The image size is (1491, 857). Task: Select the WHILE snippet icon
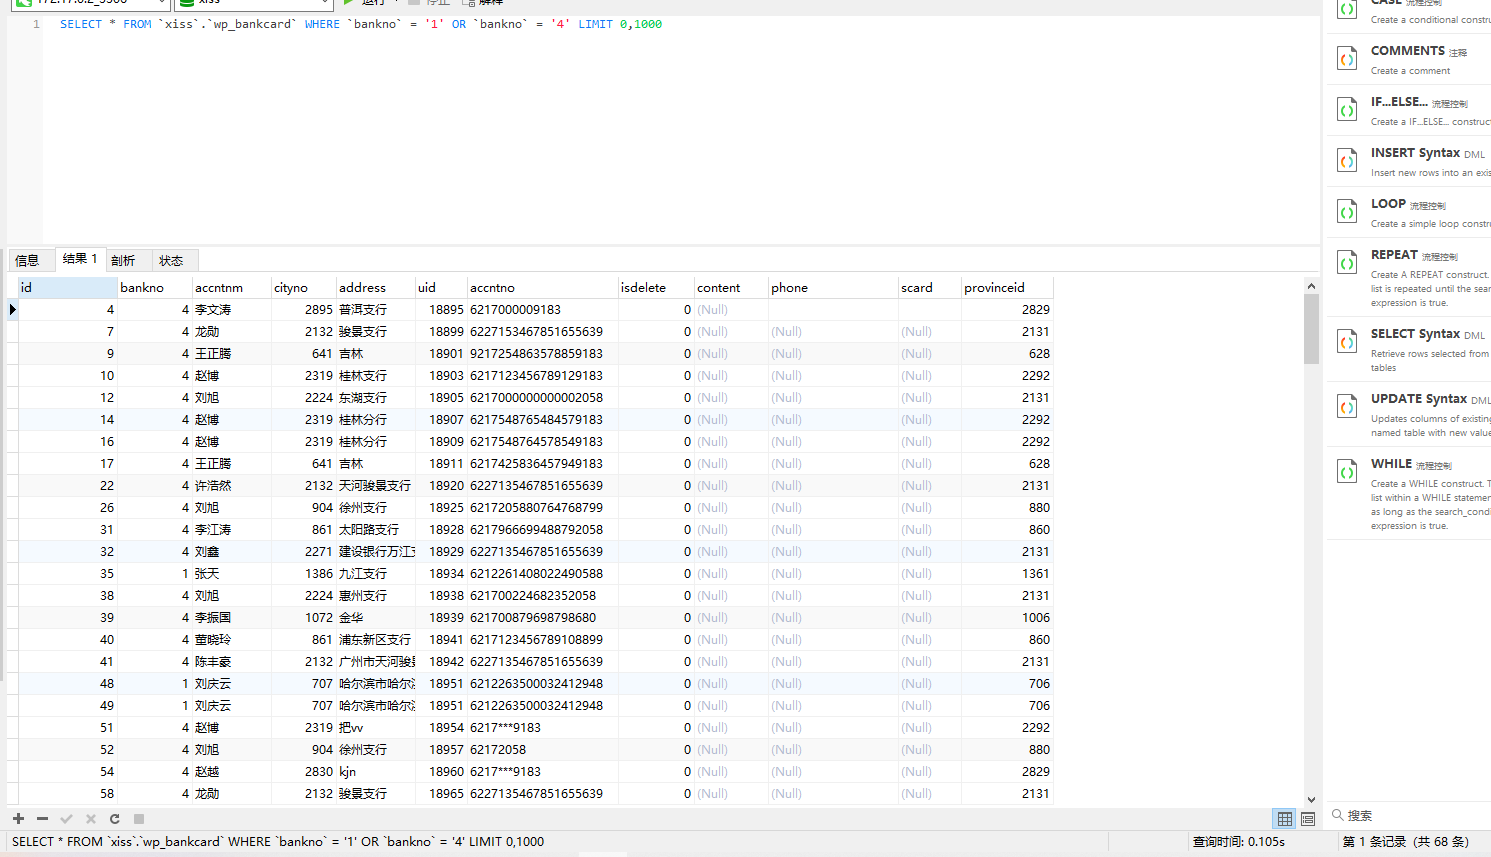tap(1347, 472)
